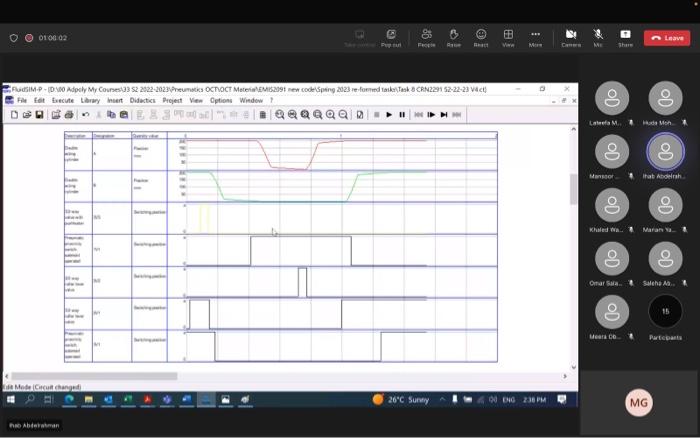Expand the system tray hidden icons chevron

pyautogui.click(x=442, y=400)
